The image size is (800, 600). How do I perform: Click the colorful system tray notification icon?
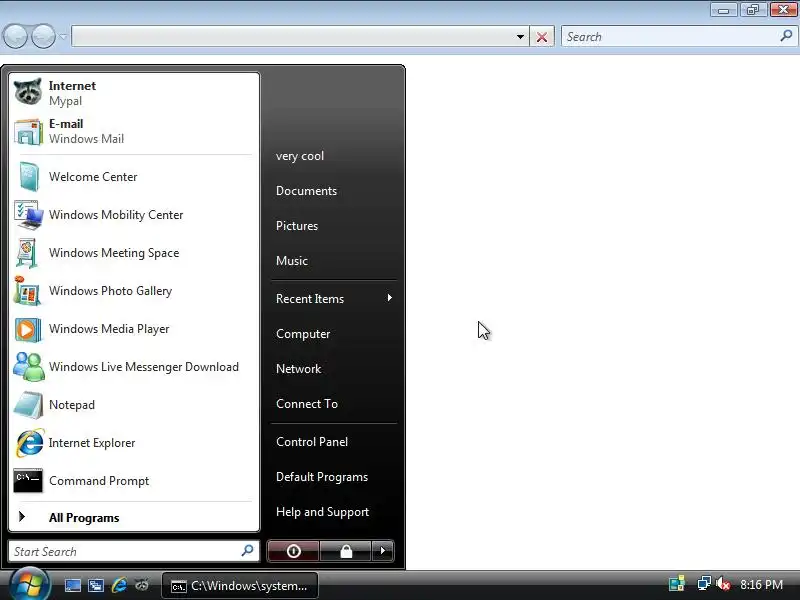[x=677, y=584]
